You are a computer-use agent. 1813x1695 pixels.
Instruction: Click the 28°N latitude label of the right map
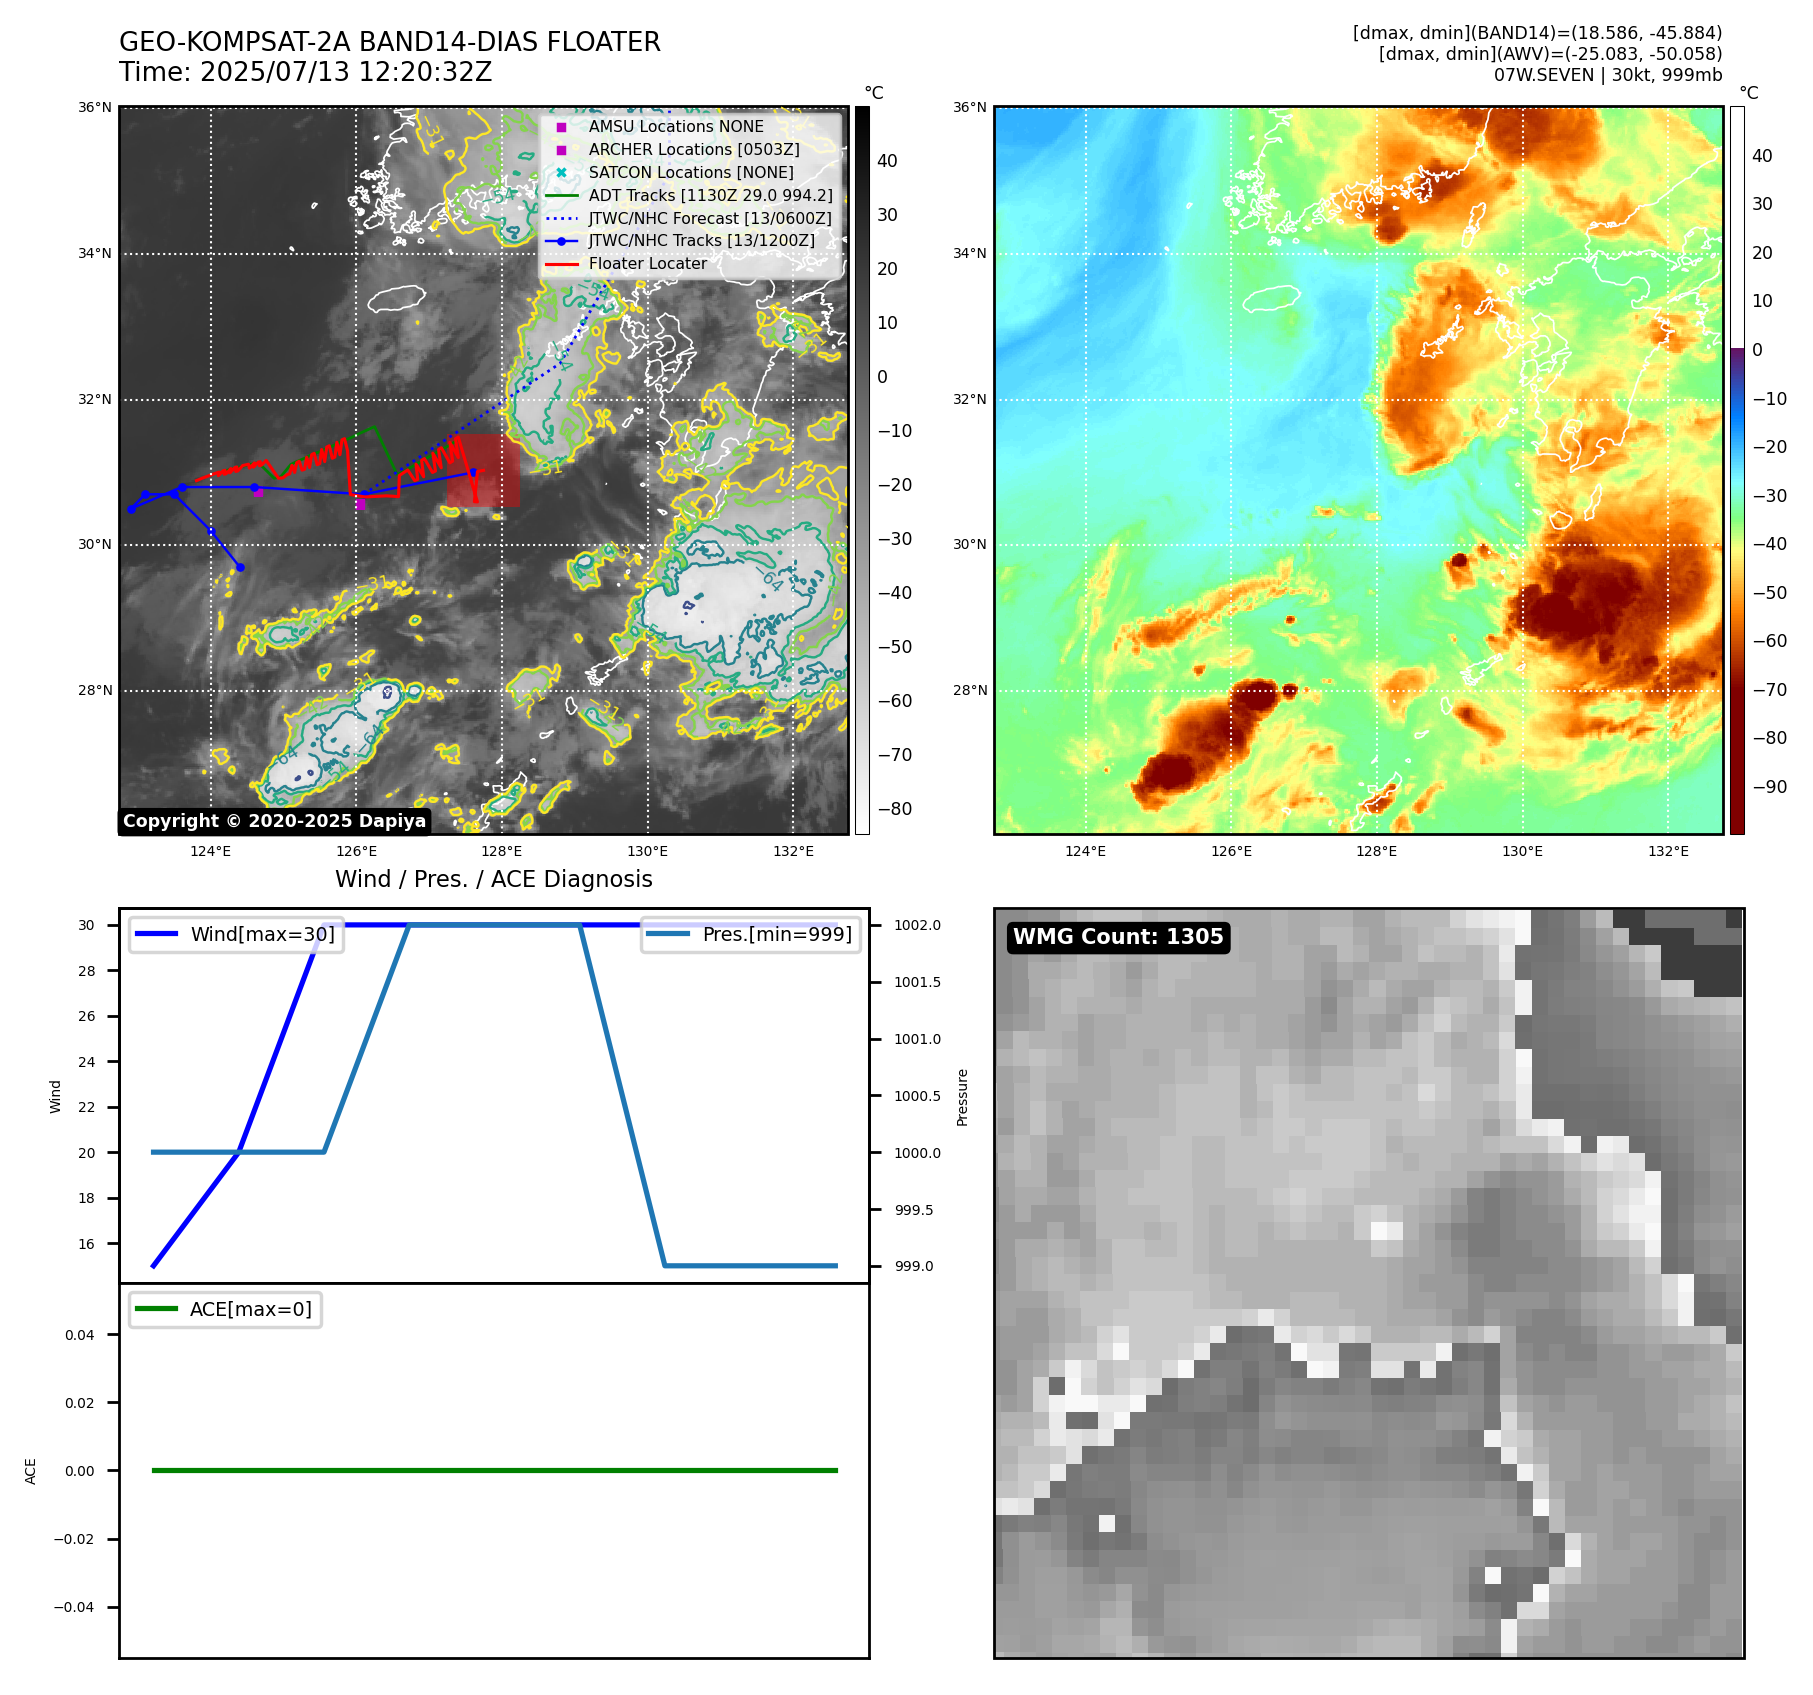tap(970, 691)
